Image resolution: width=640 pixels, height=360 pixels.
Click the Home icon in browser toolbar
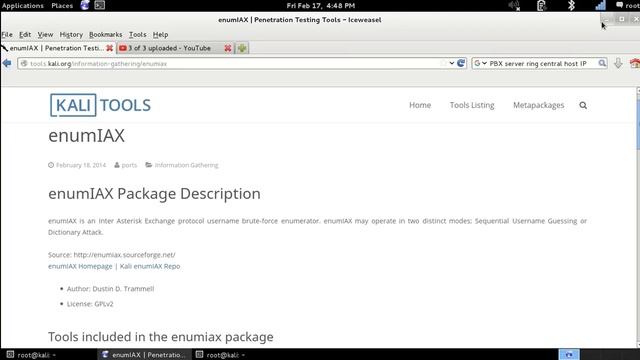[635, 63]
